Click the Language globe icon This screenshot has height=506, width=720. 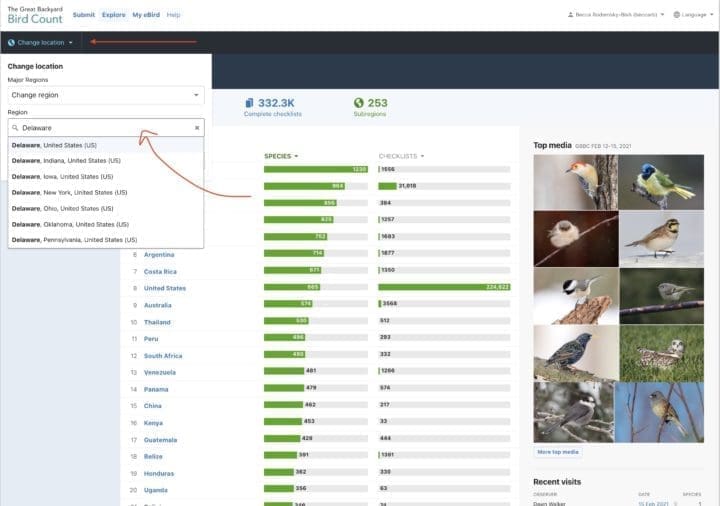677,15
